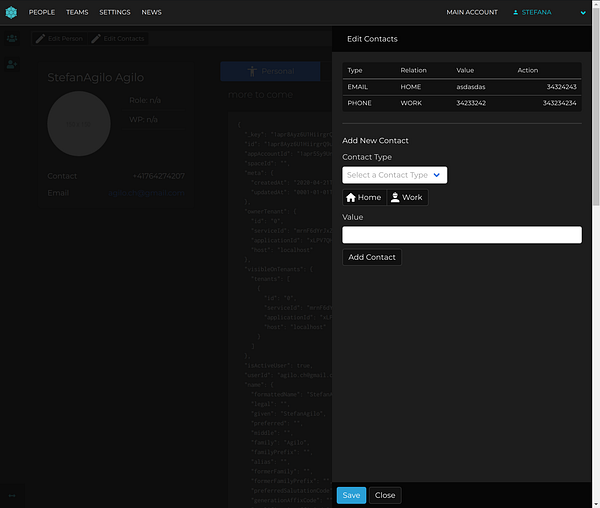This screenshot has height=508, width=600.
Task: Select the Work relation option
Action: (407, 198)
